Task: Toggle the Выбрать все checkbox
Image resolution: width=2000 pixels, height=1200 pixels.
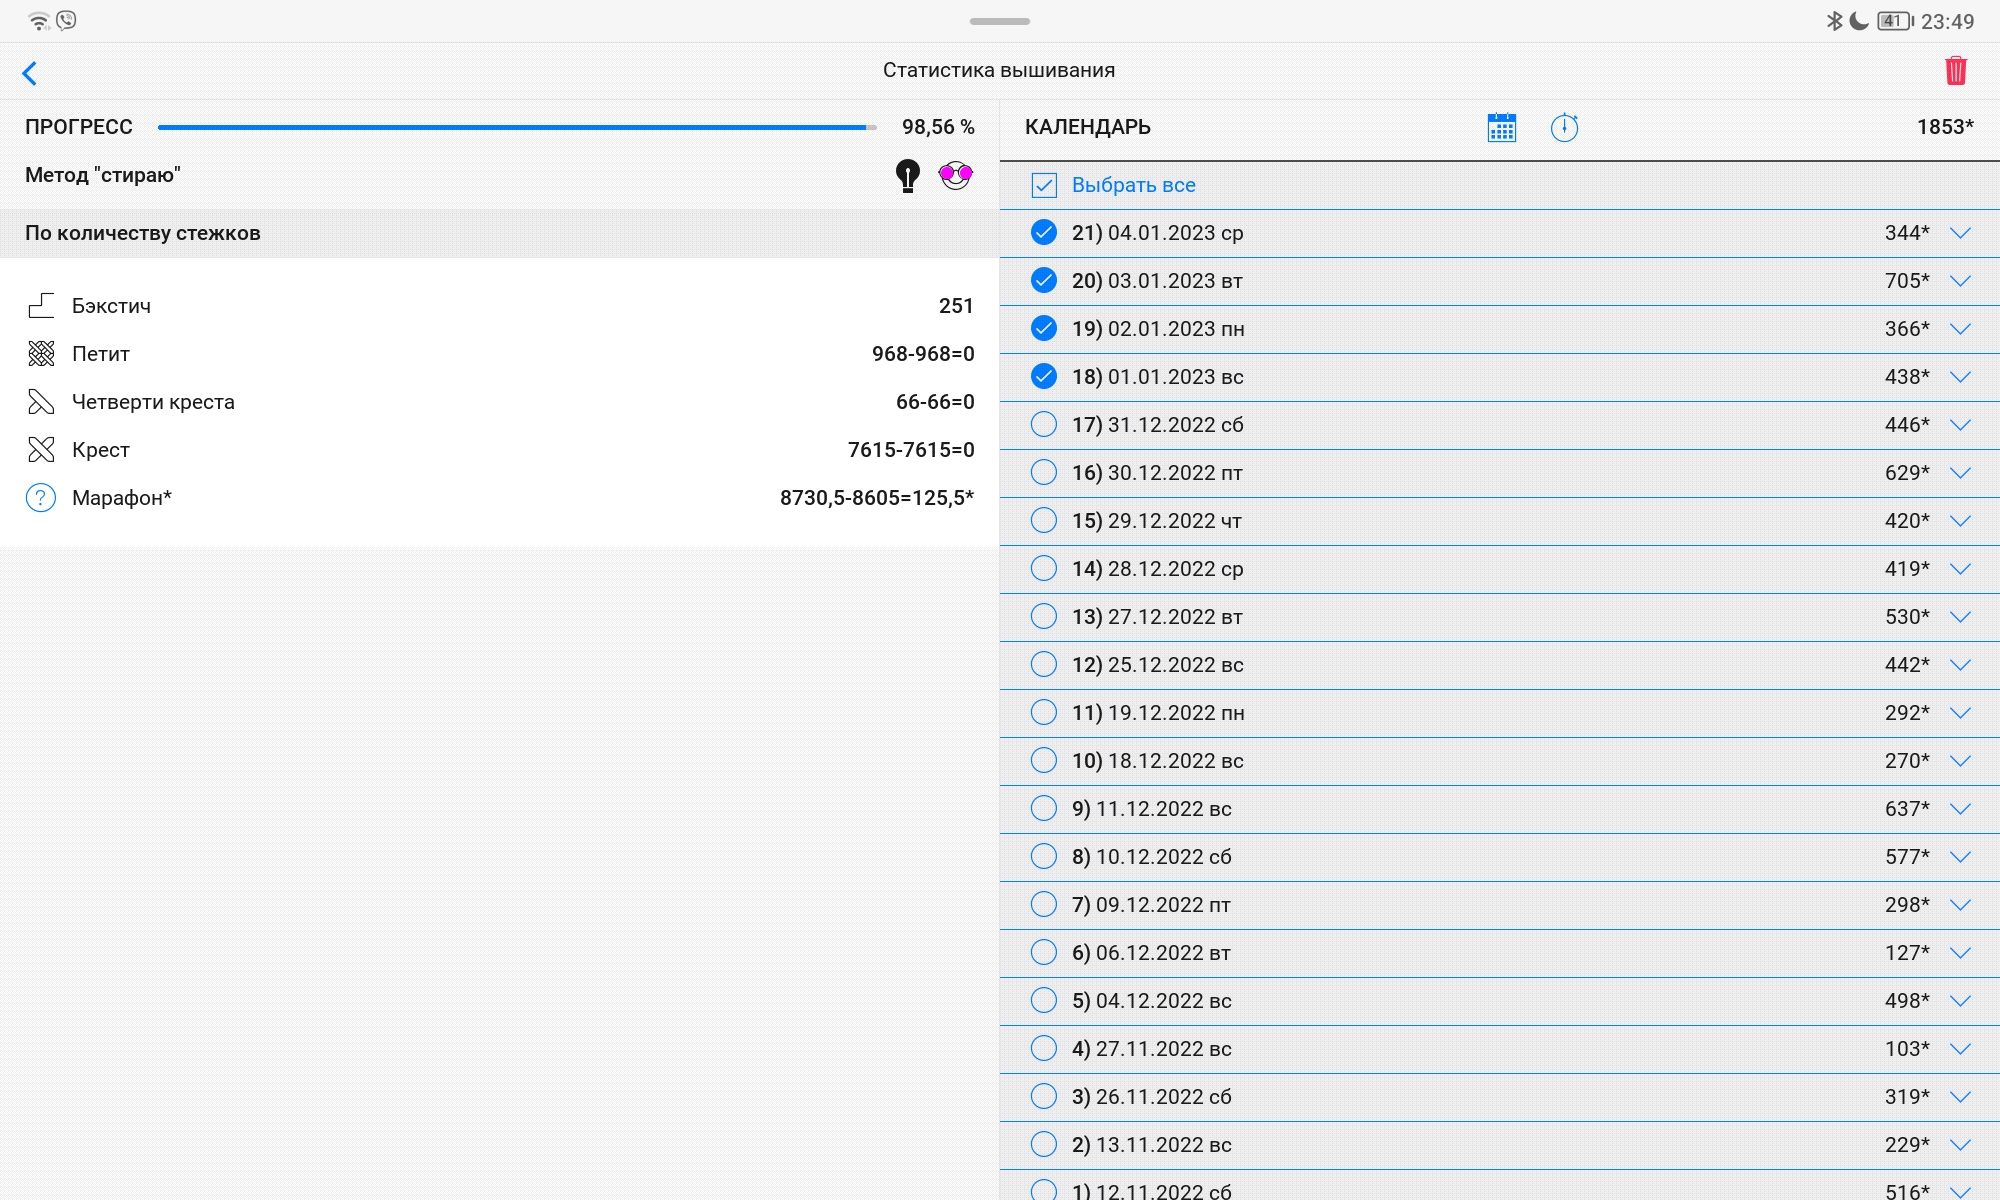Action: tap(1043, 185)
